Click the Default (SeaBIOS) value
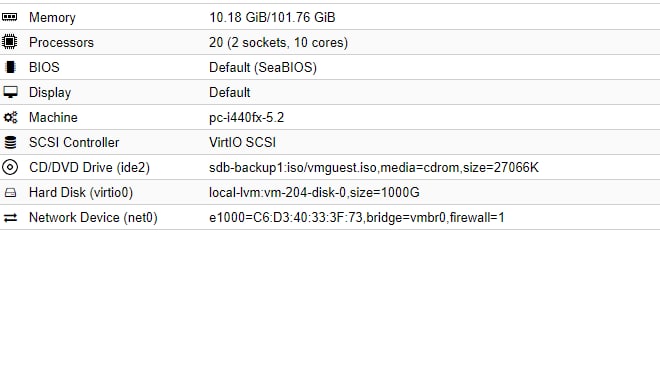Screen dimensions: 660x389 pos(263,67)
